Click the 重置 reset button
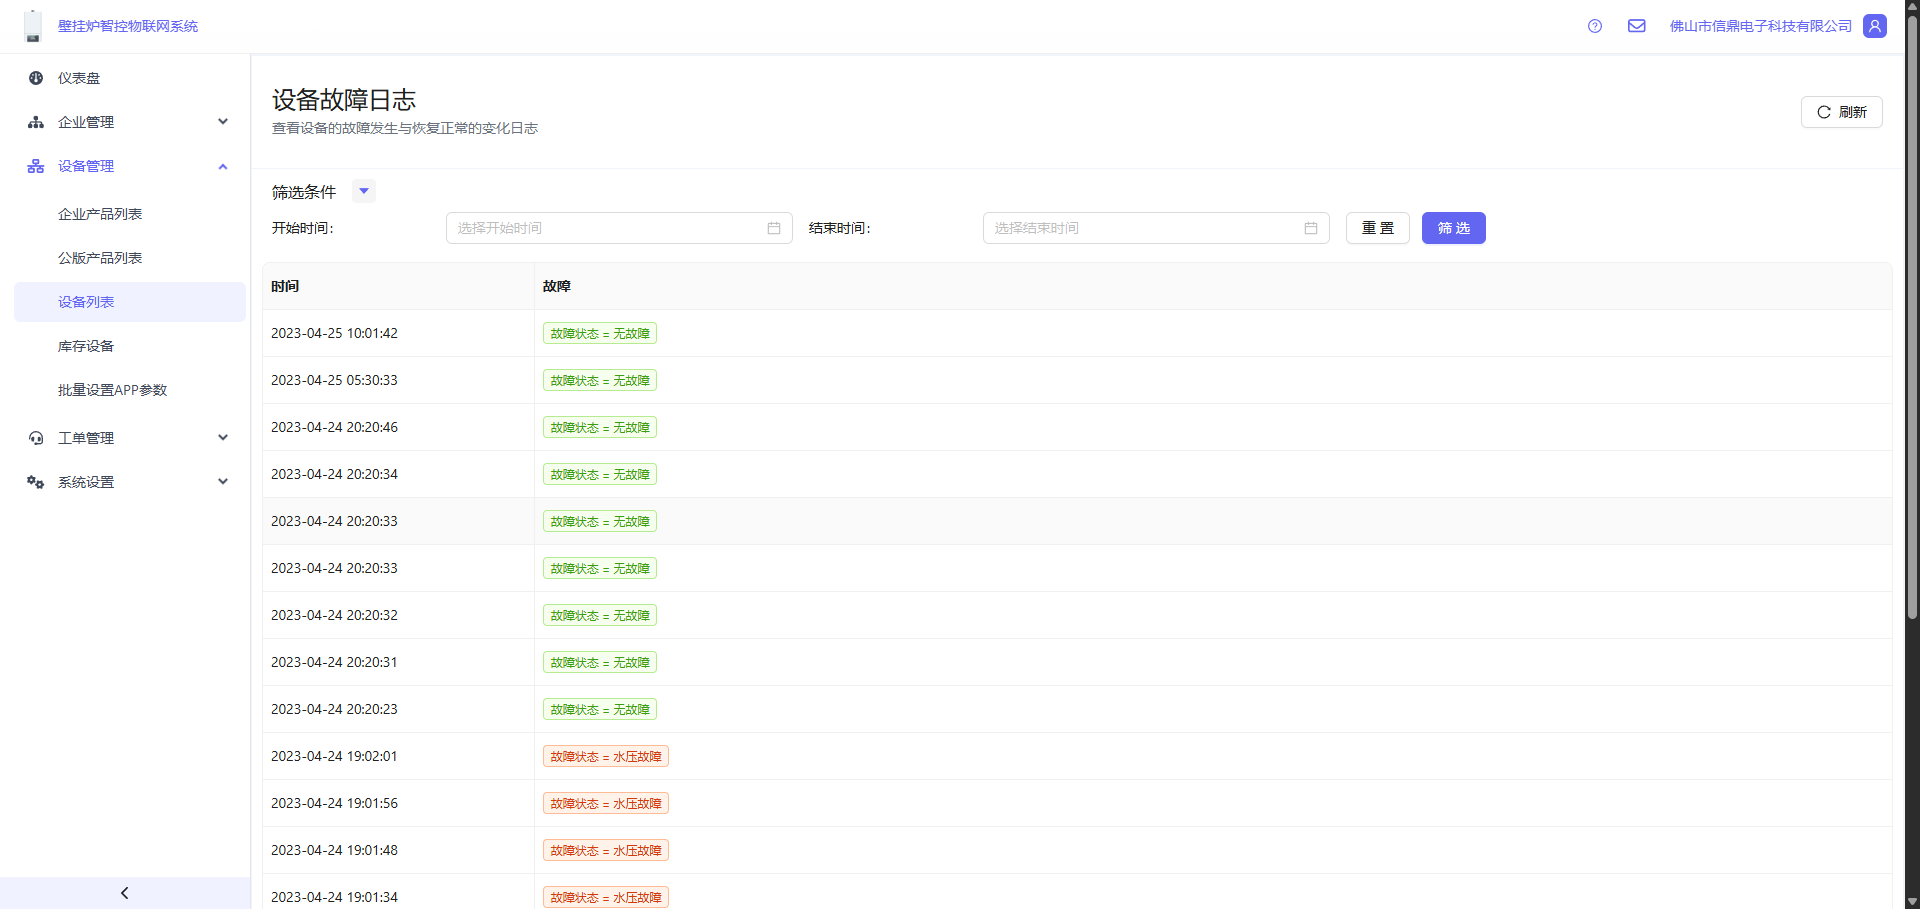Viewport: 1920px width, 909px height. (x=1377, y=228)
